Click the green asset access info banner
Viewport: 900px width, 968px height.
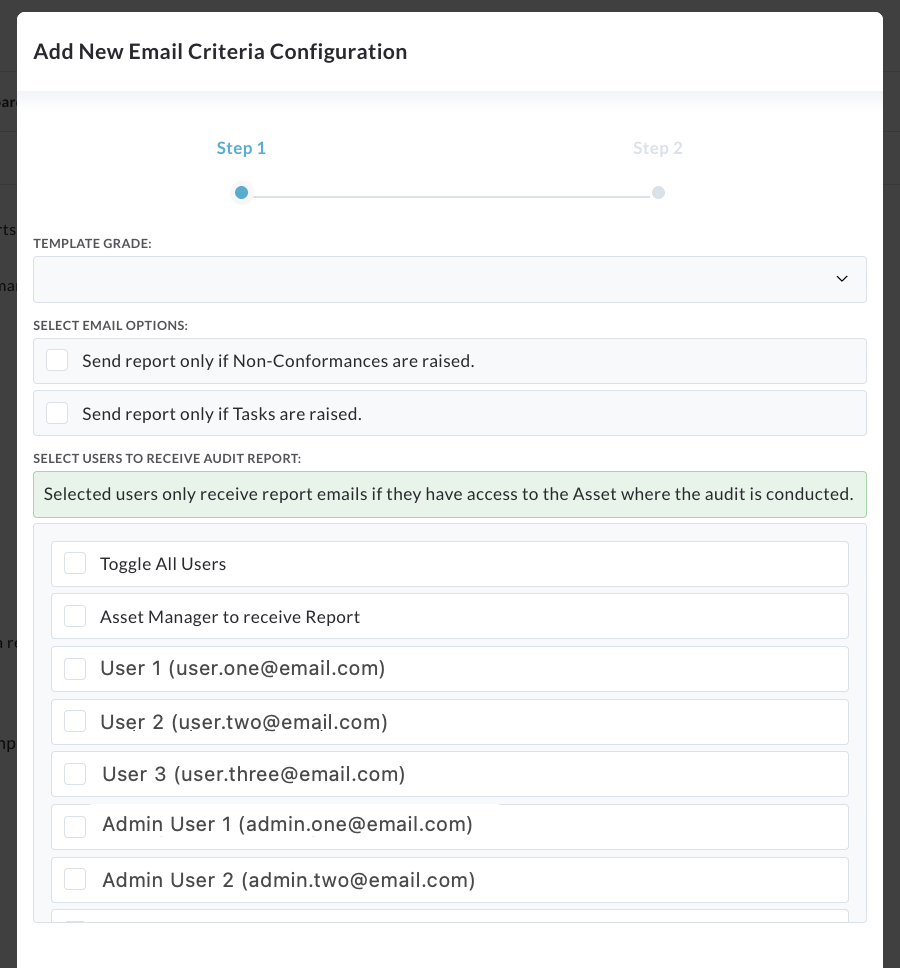pyautogui.click(x=449, y=494)
